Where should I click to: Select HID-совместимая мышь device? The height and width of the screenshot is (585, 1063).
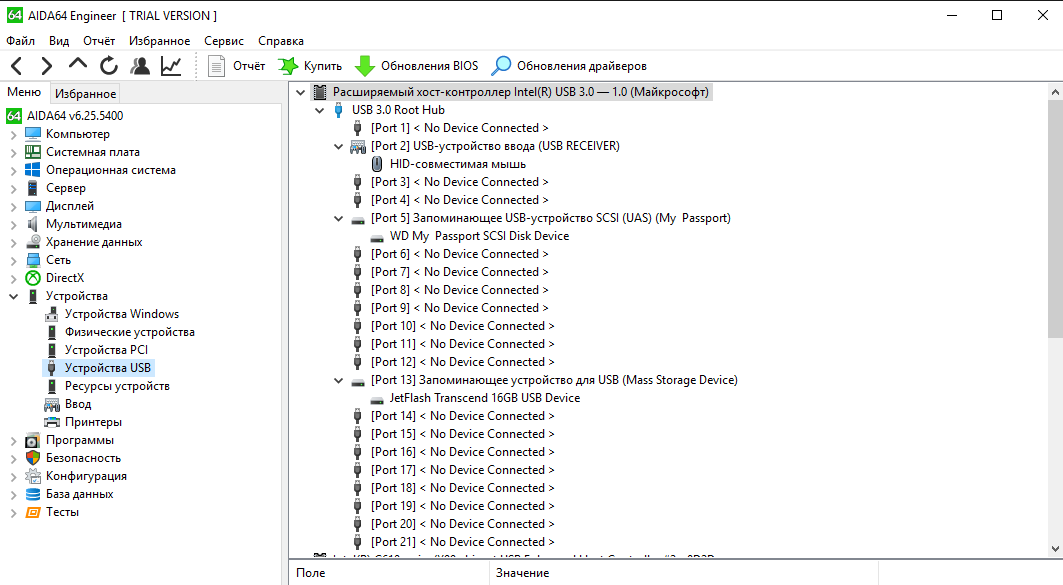[458, 164]
